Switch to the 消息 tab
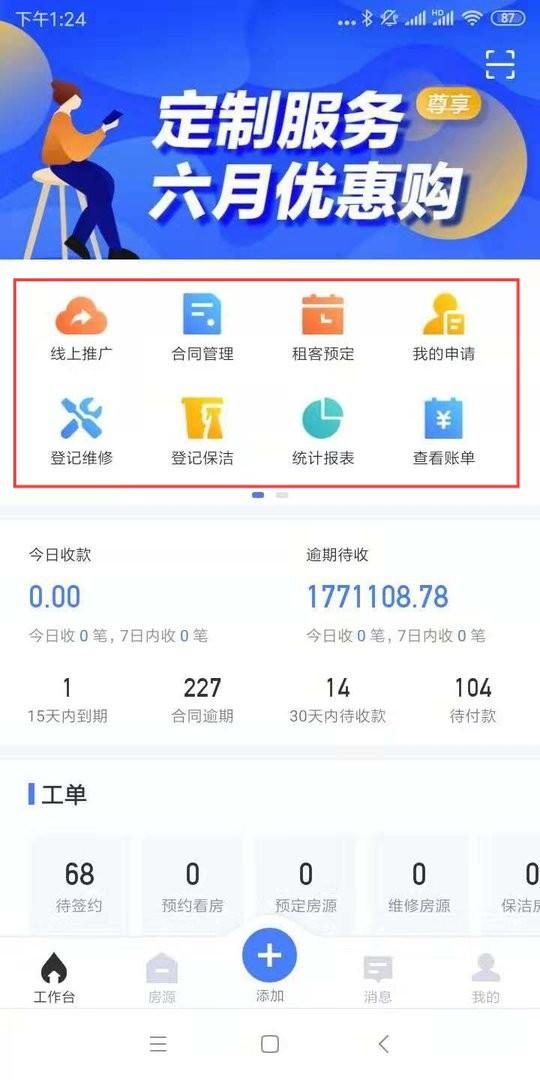The image size is (540, 1080). point(377,978)
